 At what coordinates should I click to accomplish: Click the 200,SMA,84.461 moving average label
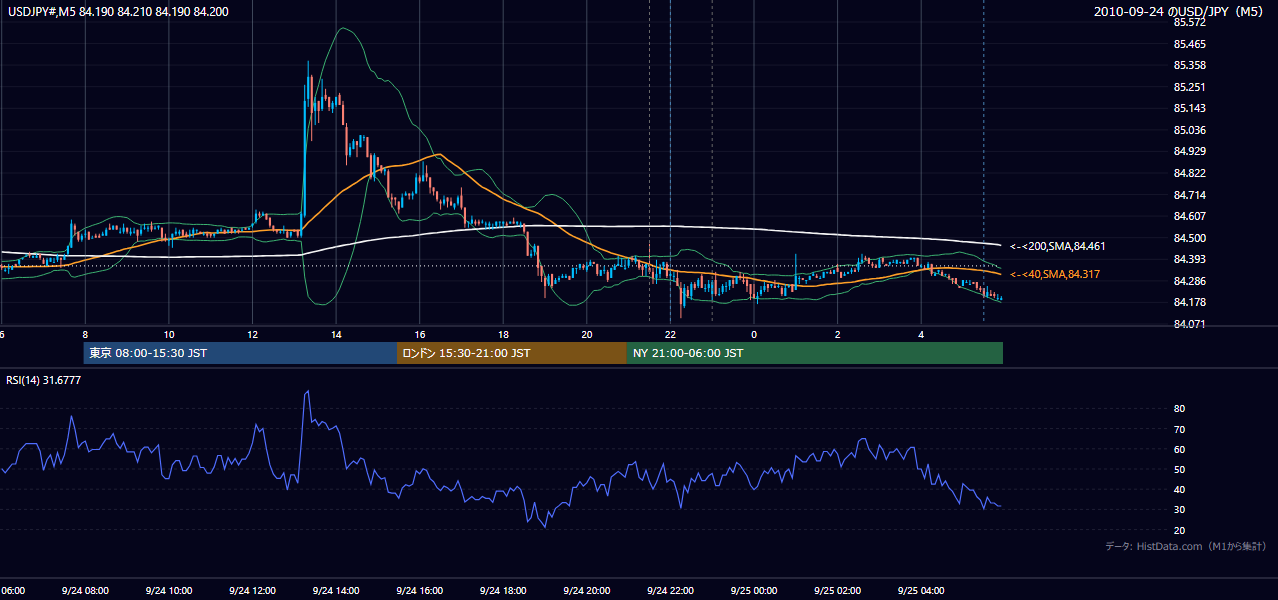click(1057, 246)
